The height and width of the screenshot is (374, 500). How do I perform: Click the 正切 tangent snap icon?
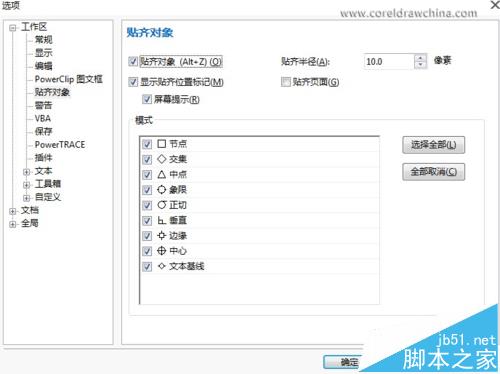click(x=162, y=205)
